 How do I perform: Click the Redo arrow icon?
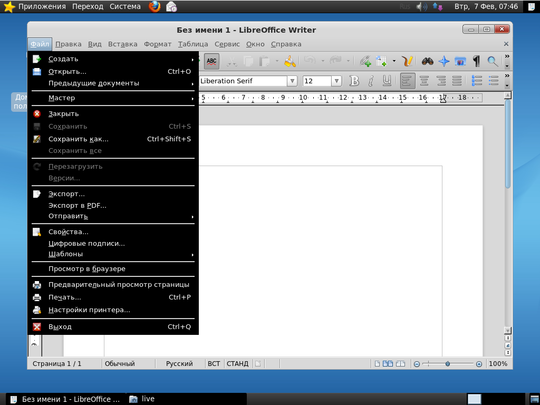(x=335, y=61)
